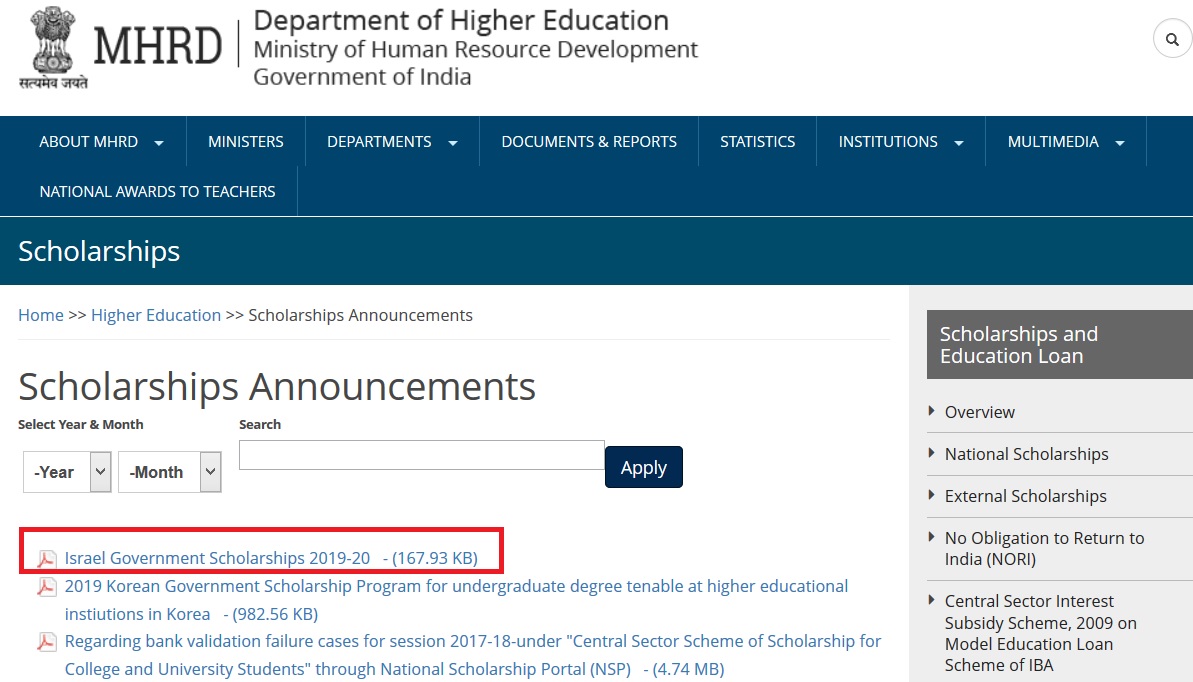Open 2019 Korean Government Scholarship Program link
Viewport: 1193px width, 682px height.
(457, 600)
